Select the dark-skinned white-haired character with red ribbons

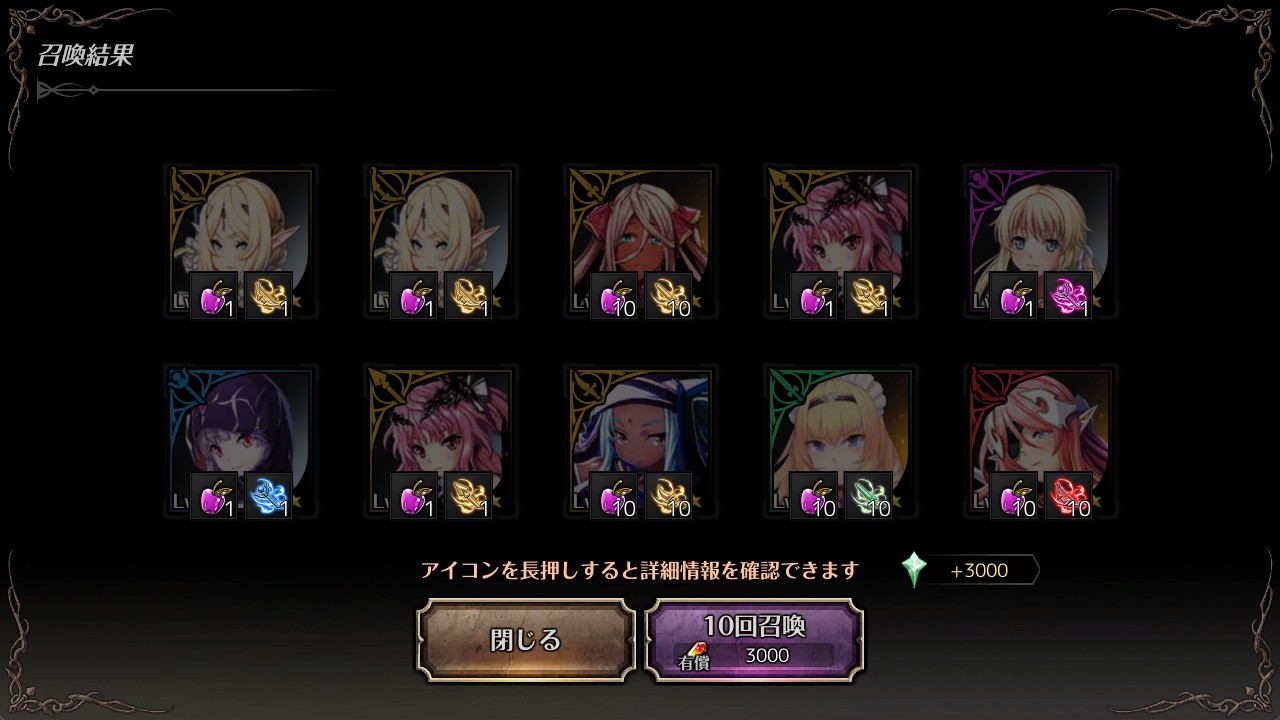(x=640, y=241)
